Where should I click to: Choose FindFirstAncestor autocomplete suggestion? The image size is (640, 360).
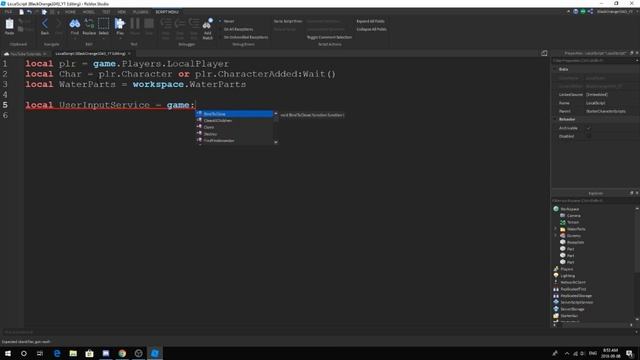tap(234, 140)
